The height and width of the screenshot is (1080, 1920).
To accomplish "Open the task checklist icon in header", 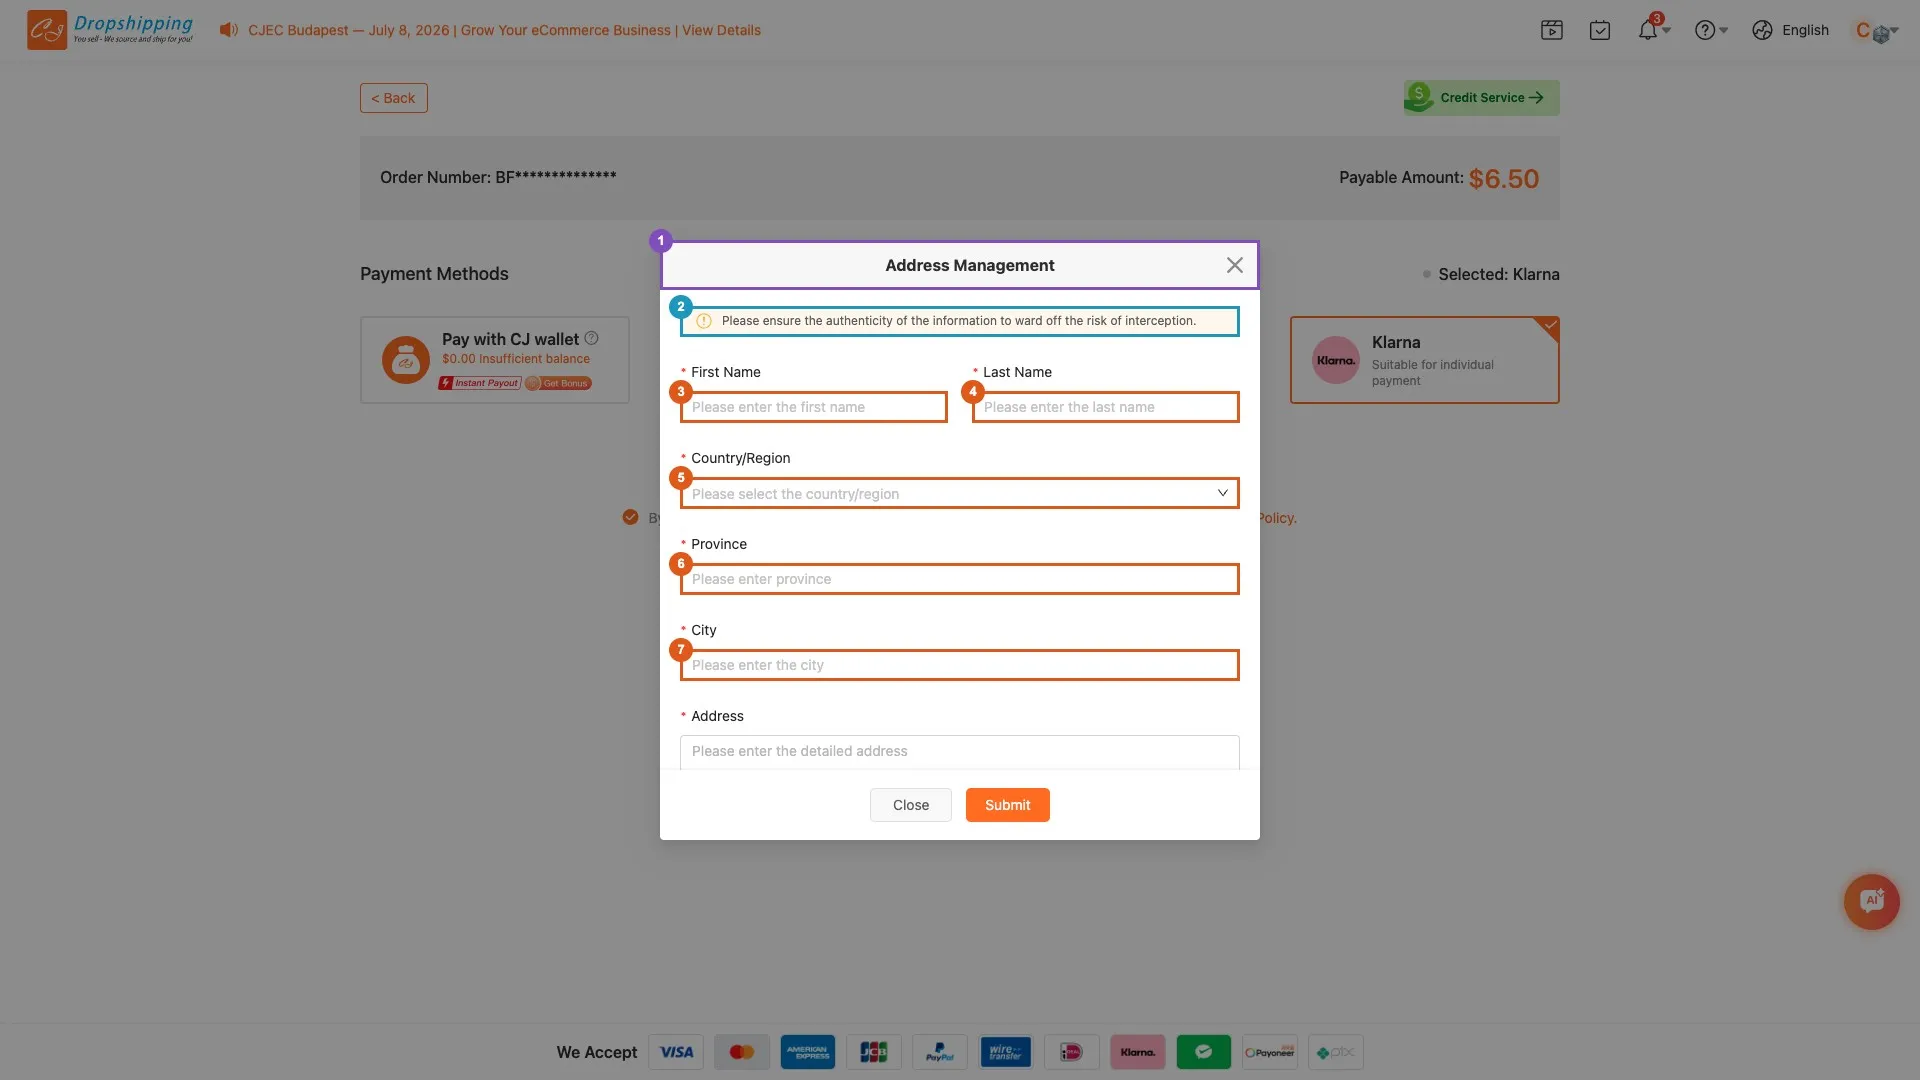I will [1600, 30].
